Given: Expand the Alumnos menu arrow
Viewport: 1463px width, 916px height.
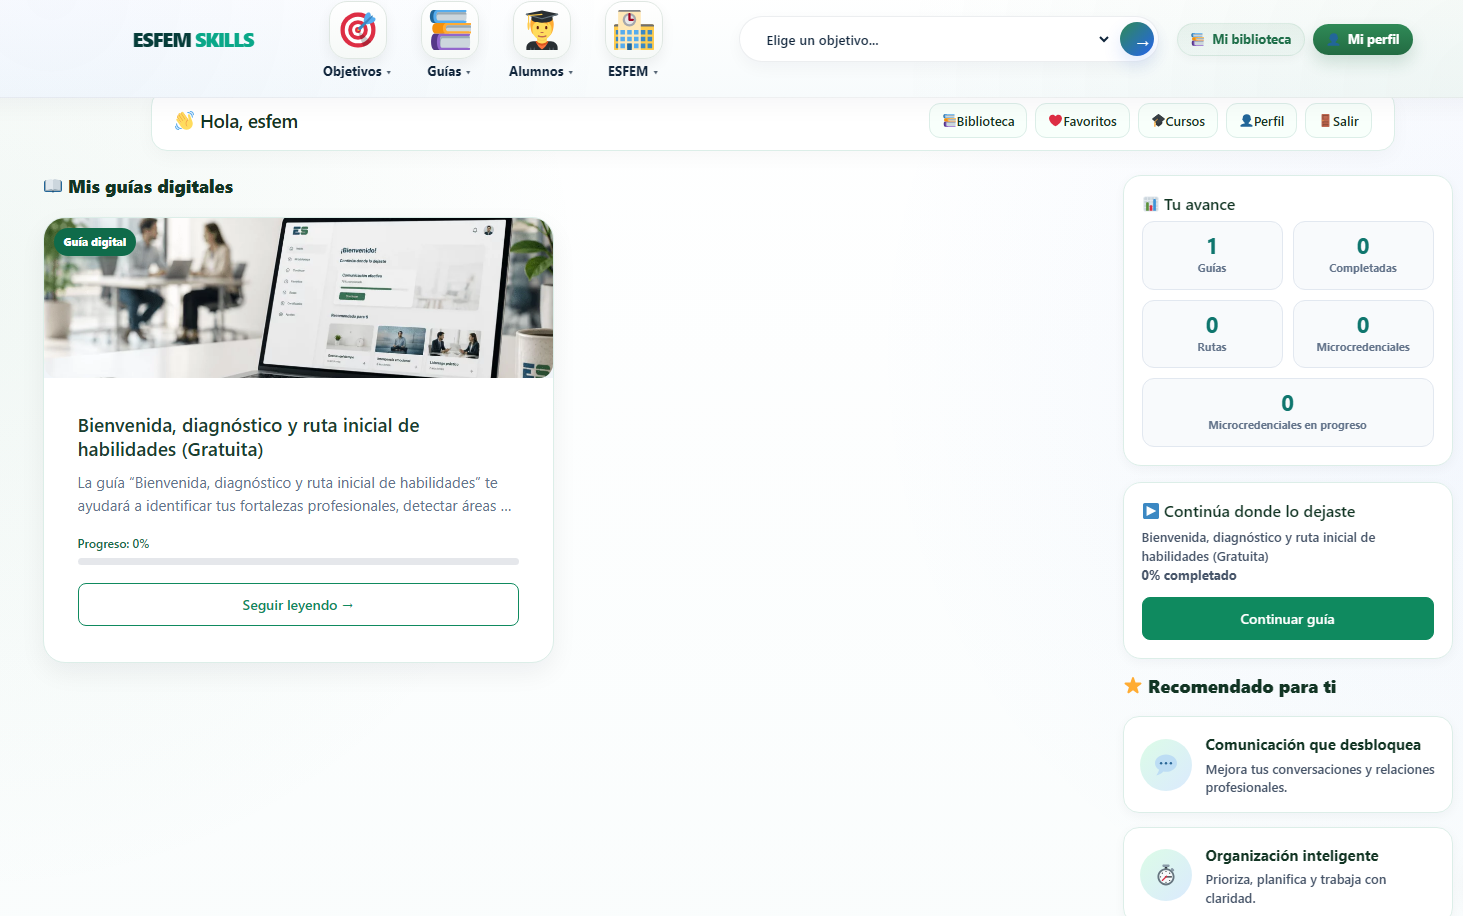Looking at the screenshot, I should (571, 72).
